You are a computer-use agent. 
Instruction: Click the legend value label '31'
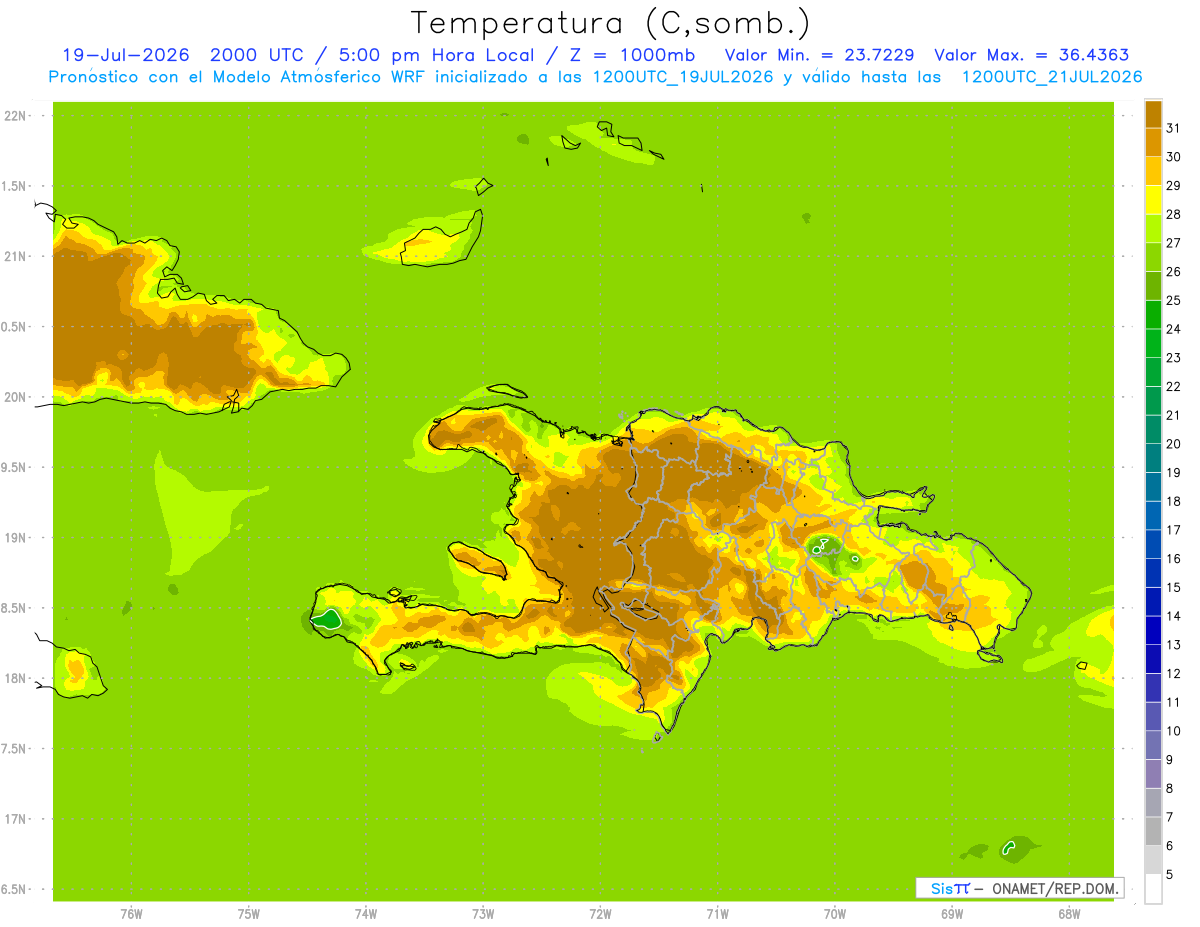click(1173, 128)
